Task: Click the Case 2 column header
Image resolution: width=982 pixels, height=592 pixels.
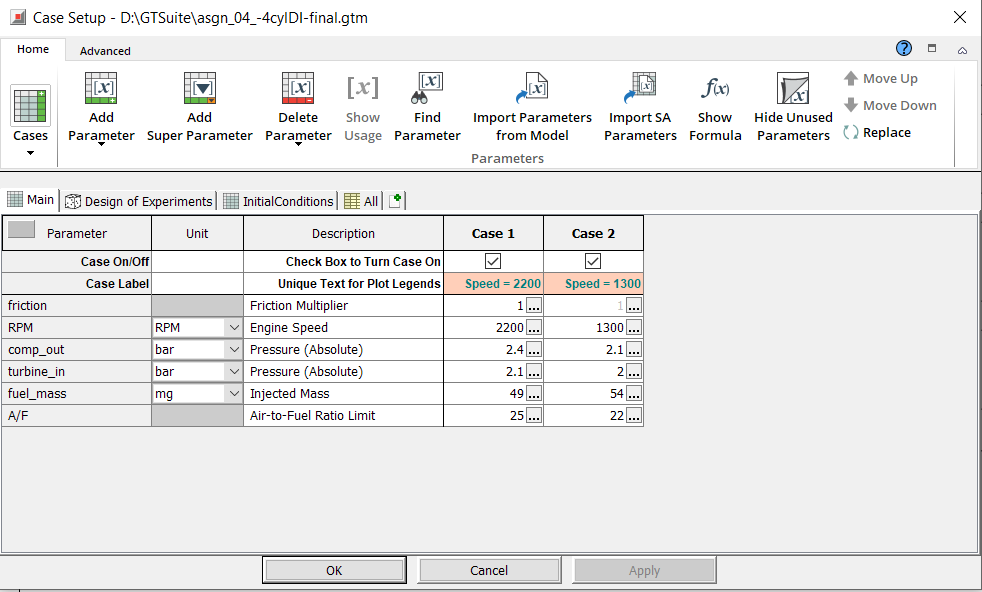Action: tap(594, 234)
